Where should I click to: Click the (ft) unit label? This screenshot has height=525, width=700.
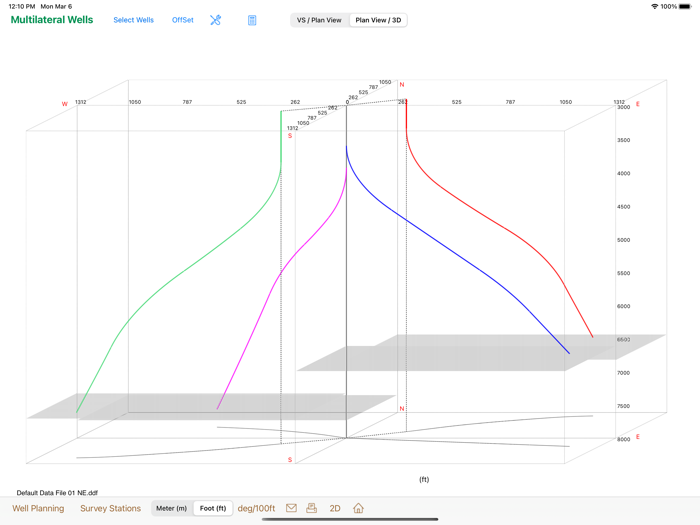(x=424, y=479)
